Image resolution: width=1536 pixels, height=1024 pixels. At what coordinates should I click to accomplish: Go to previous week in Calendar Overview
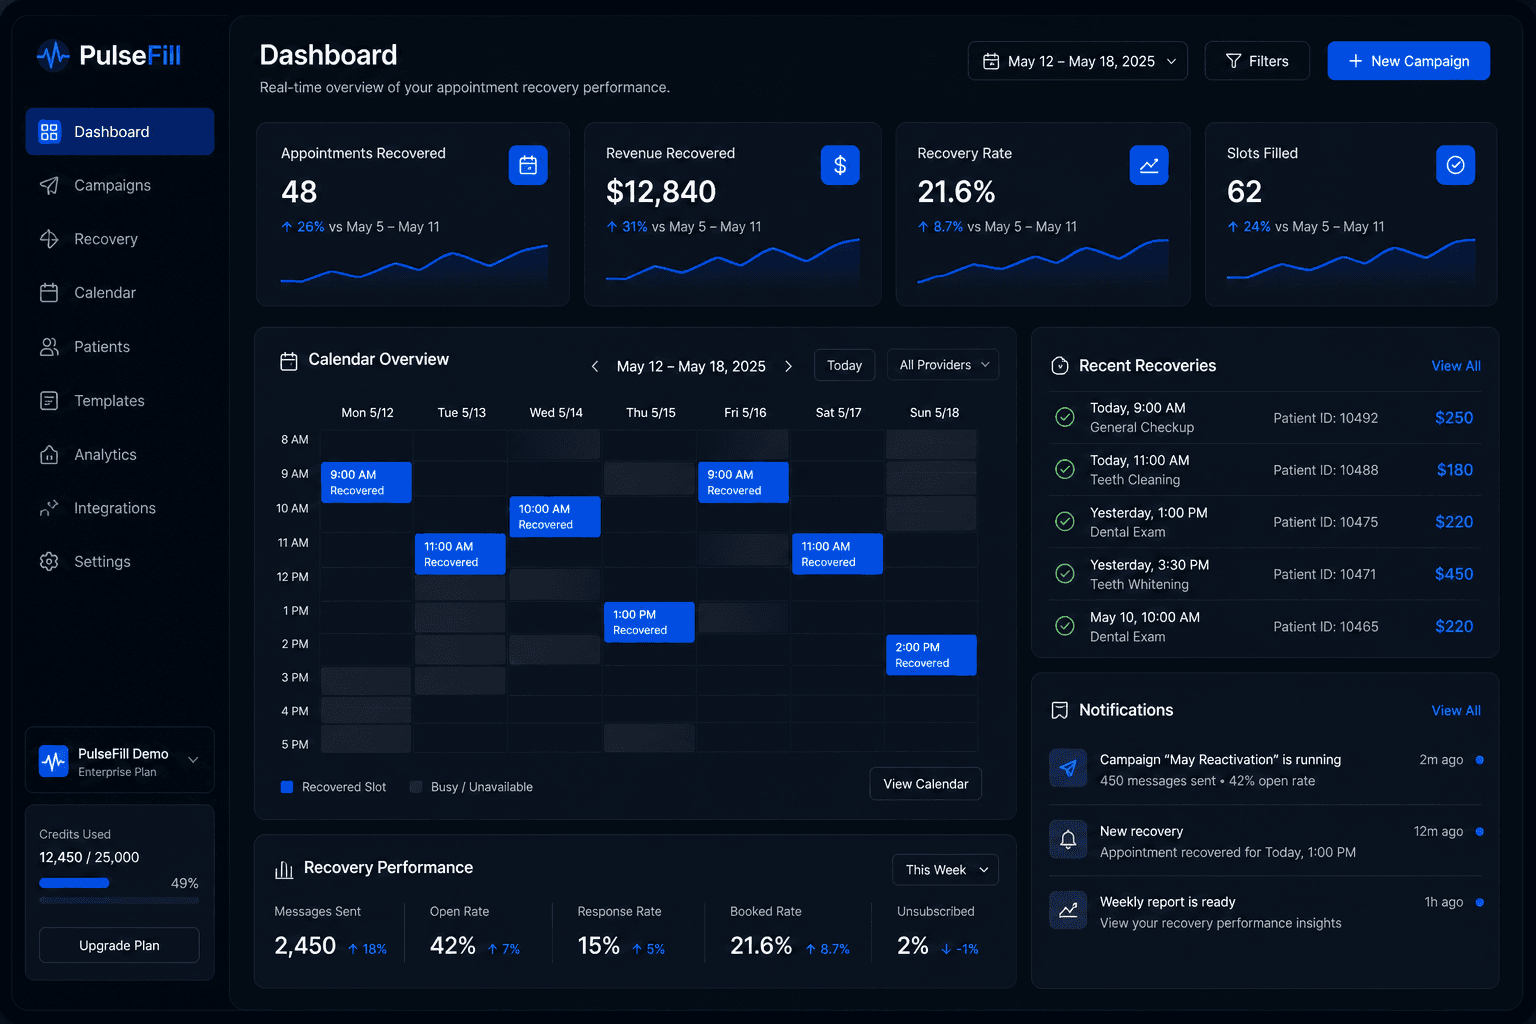(595, 366)
